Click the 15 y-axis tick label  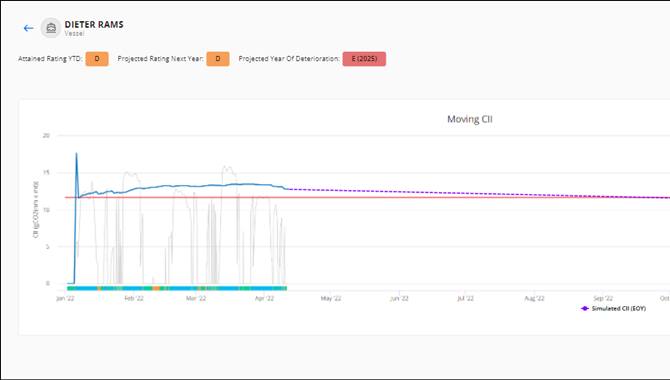[46, 173]
